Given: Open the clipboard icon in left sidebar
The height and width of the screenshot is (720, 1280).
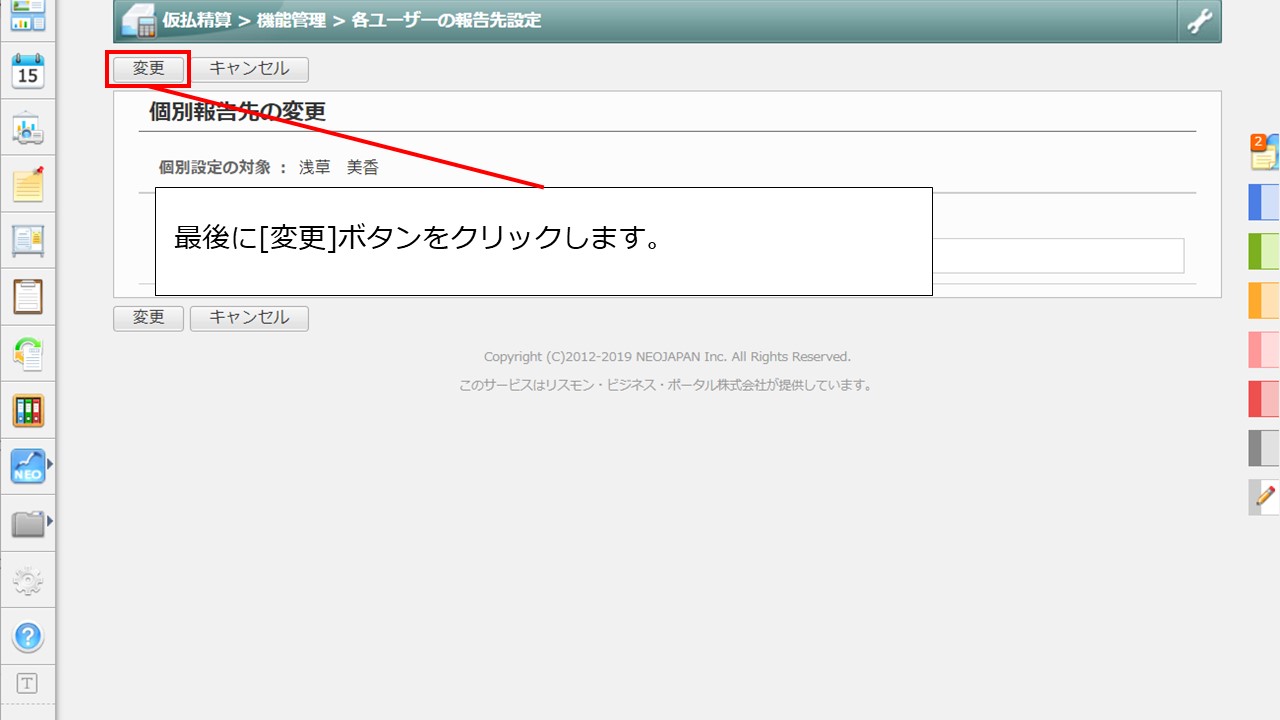Looking at the screenshot, I should 28,297.
